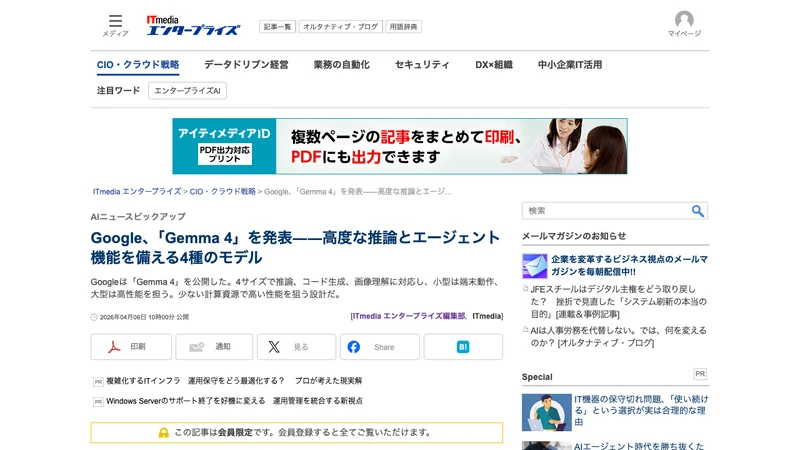The image size is (800, 450).
Task: Open オルタナティブ・ブログ button
Action: [340, 27]
